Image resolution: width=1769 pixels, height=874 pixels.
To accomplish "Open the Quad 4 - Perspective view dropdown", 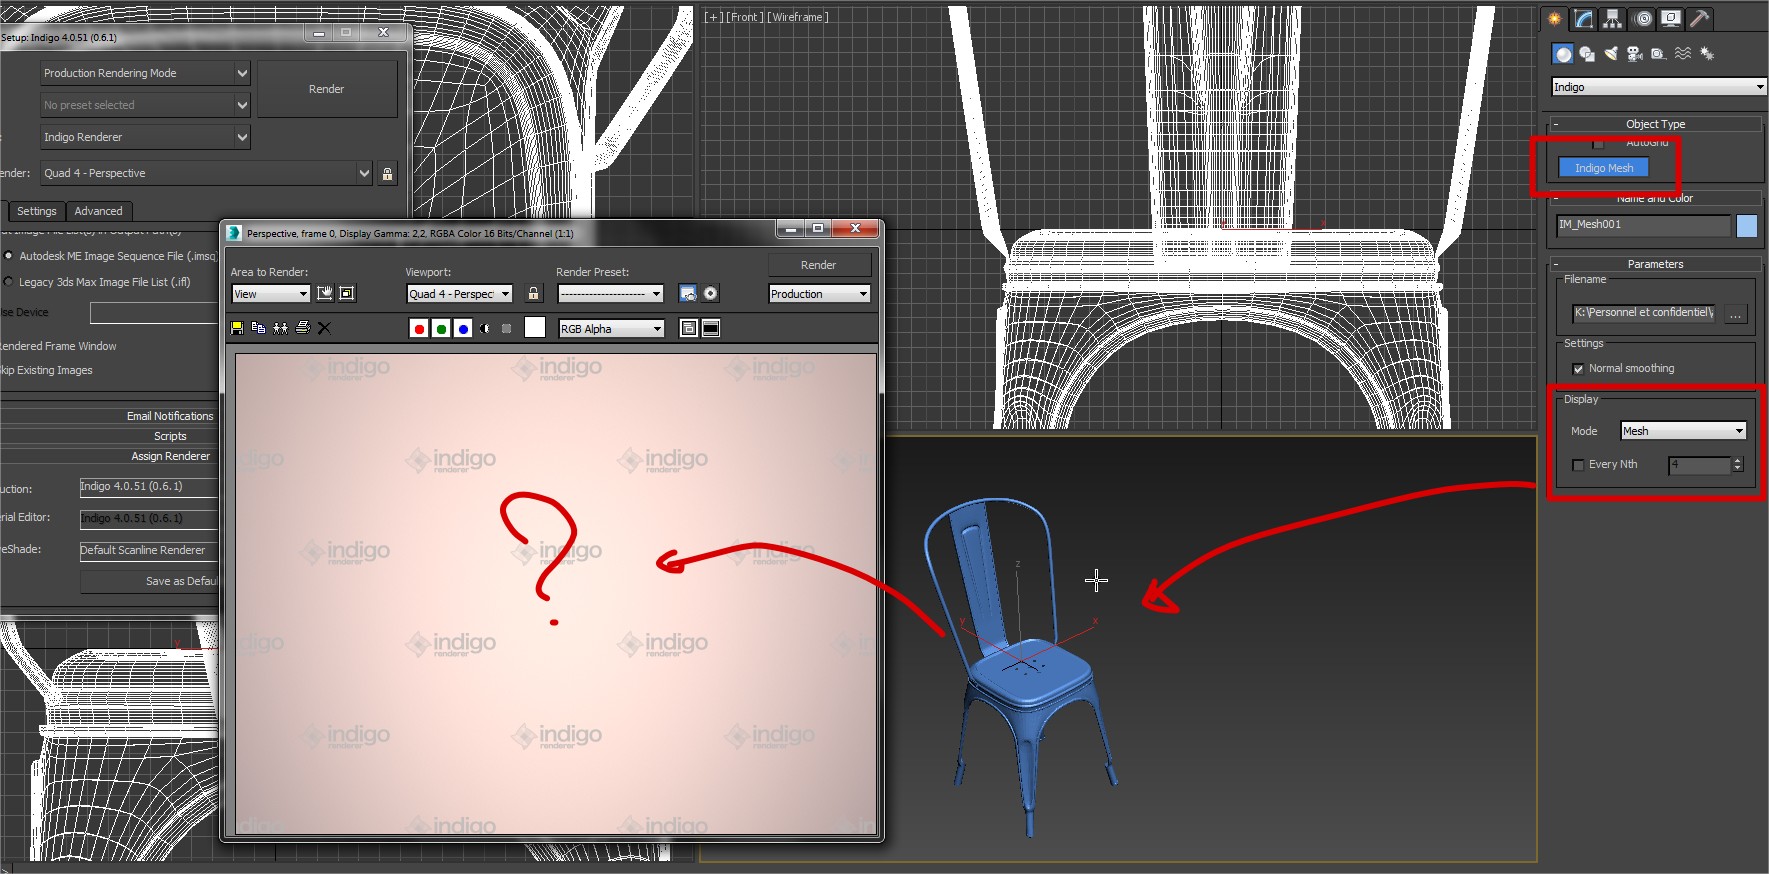I will coord(206,173).
